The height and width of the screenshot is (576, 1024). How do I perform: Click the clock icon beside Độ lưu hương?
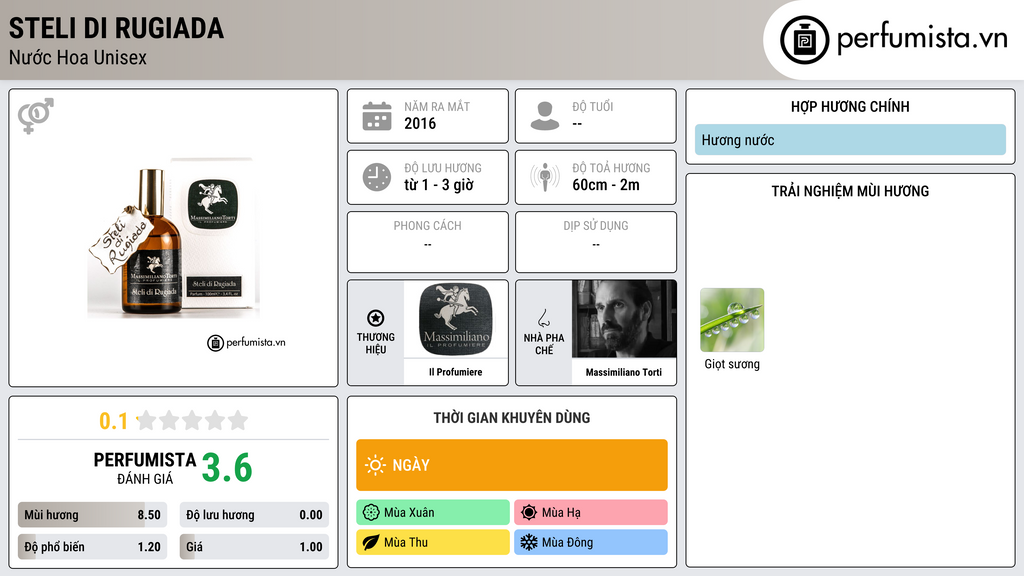pyautogui.click(x=377, y=177)
